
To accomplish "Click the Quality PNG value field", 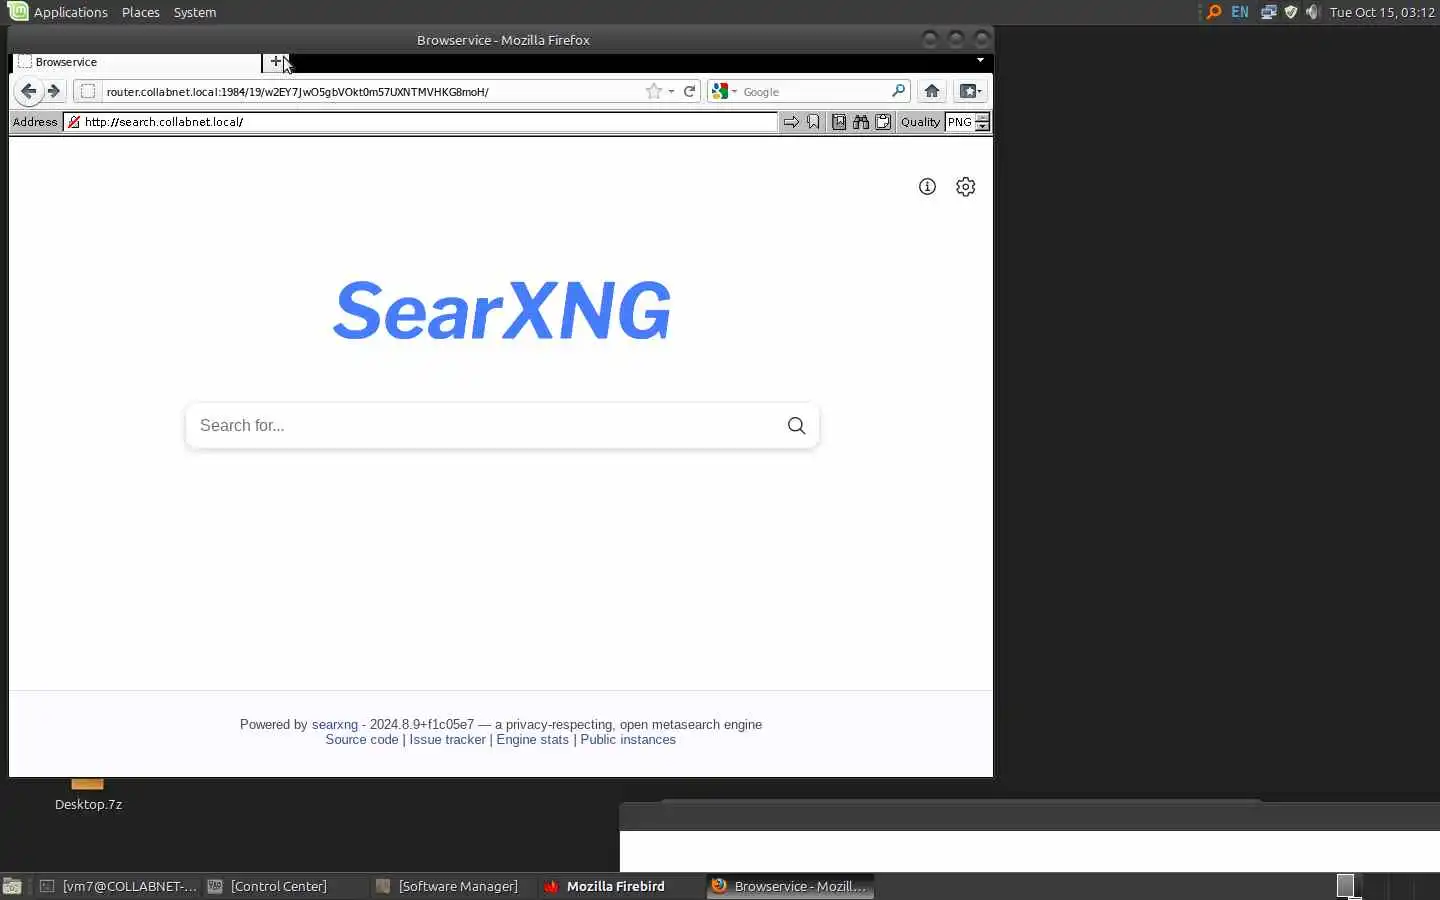I will pyautogui.click(x=959, y=122).
